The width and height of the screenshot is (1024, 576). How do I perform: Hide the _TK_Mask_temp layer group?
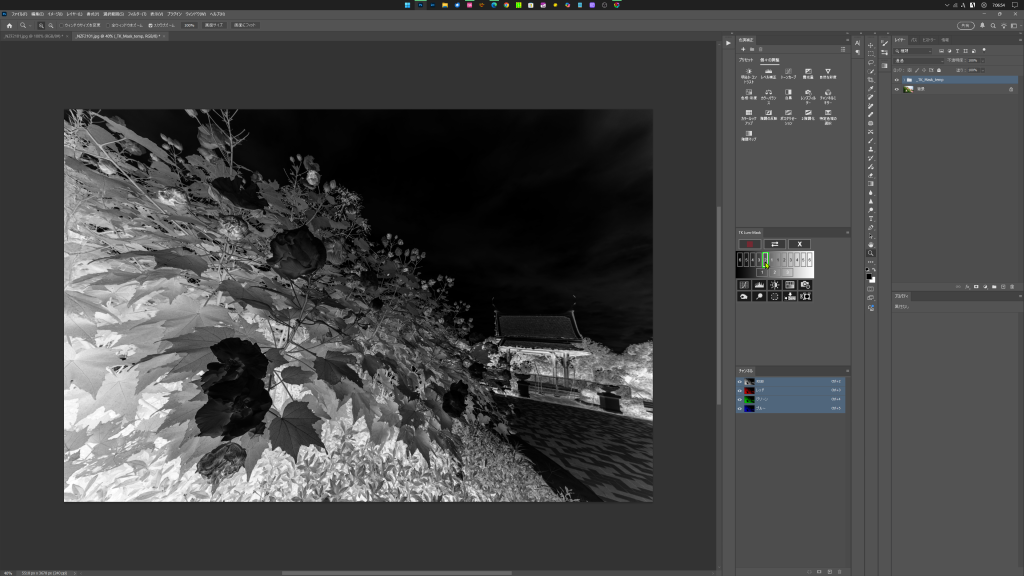coord(897,79)
